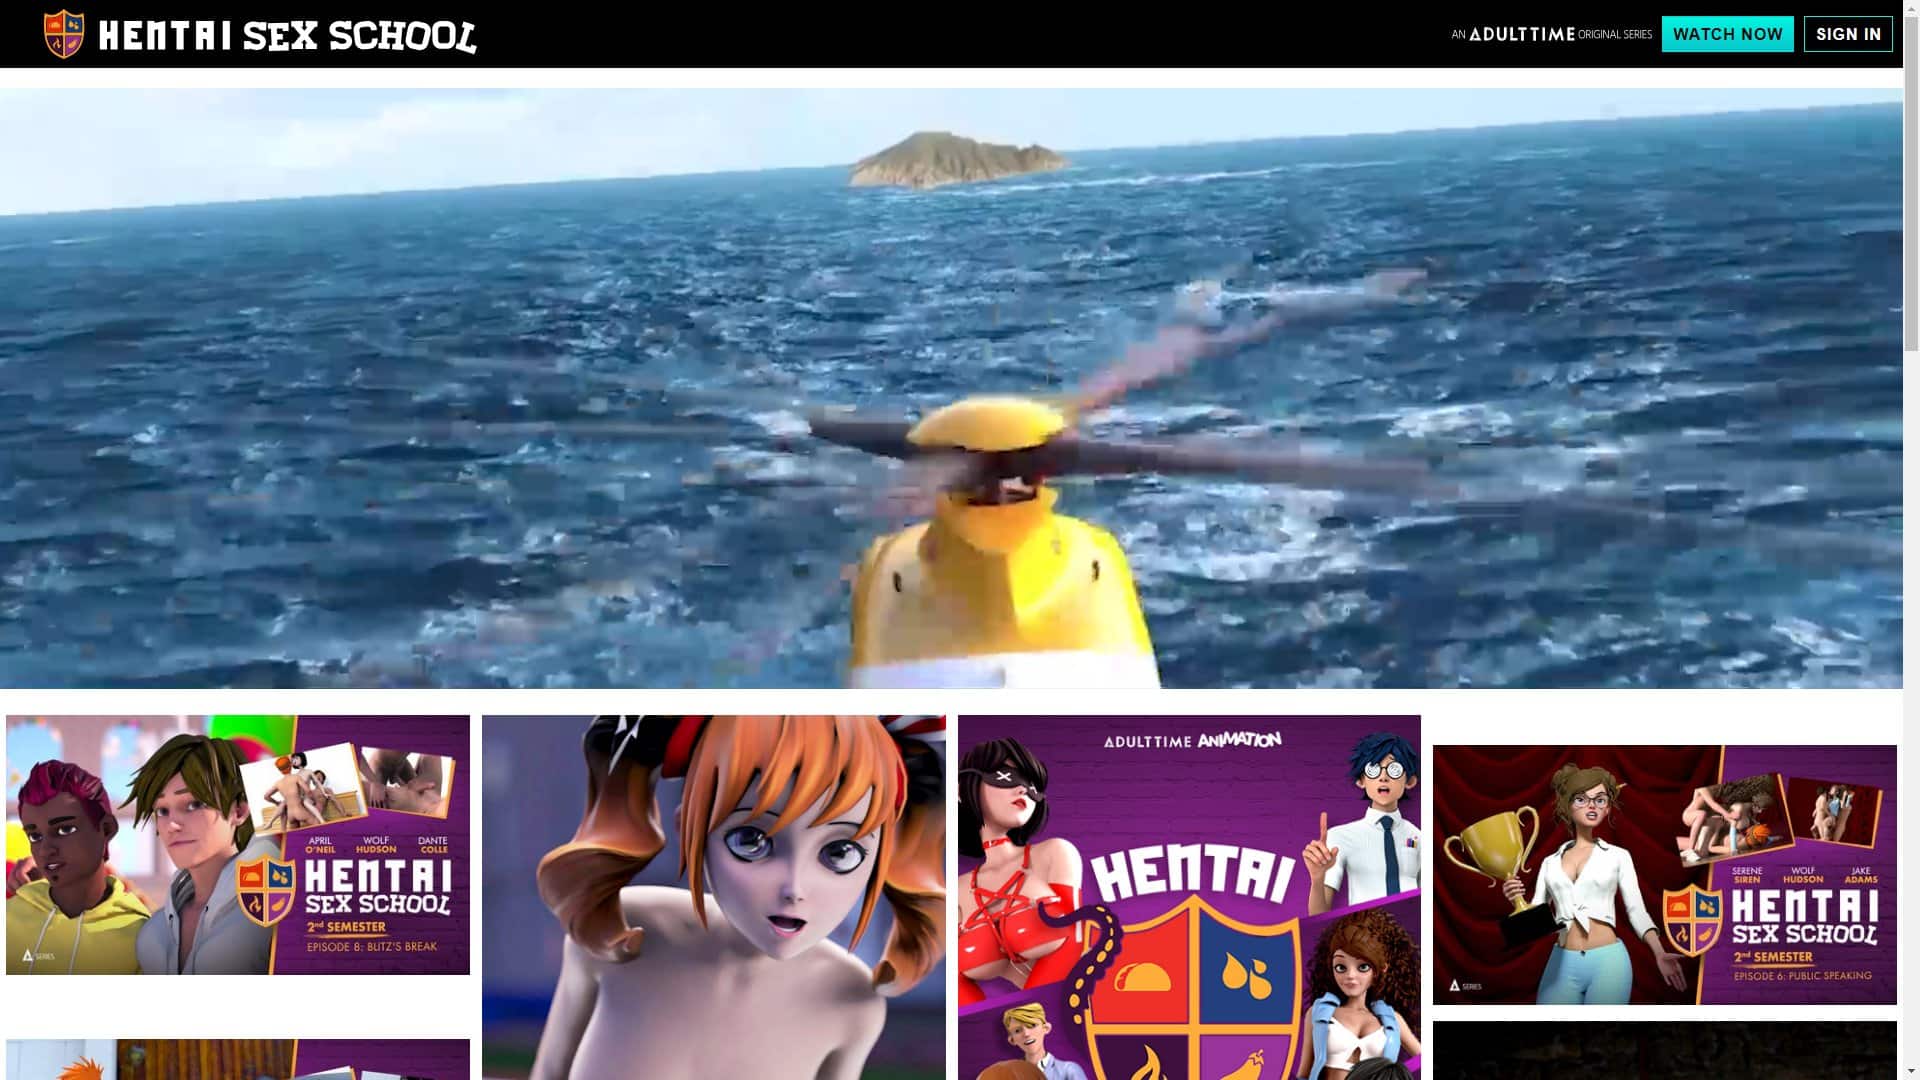Click the SIGN IN button
Viewport: 1920px width, 1080px height.
tap(1848, 33)
